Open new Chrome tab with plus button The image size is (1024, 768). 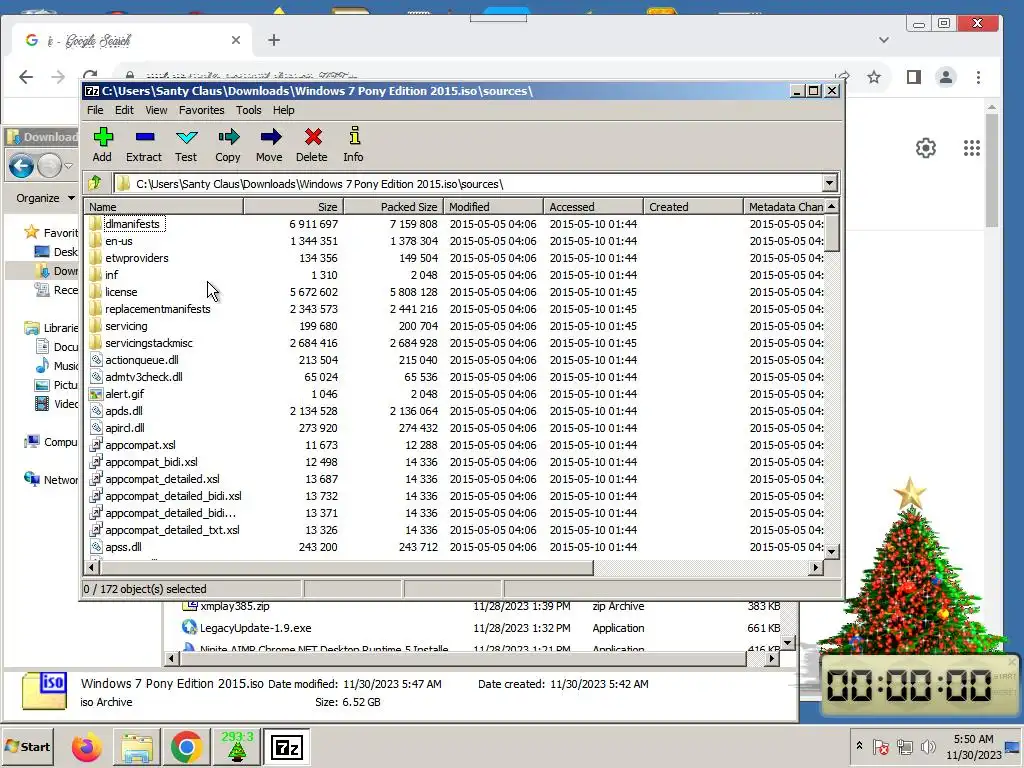274,40
